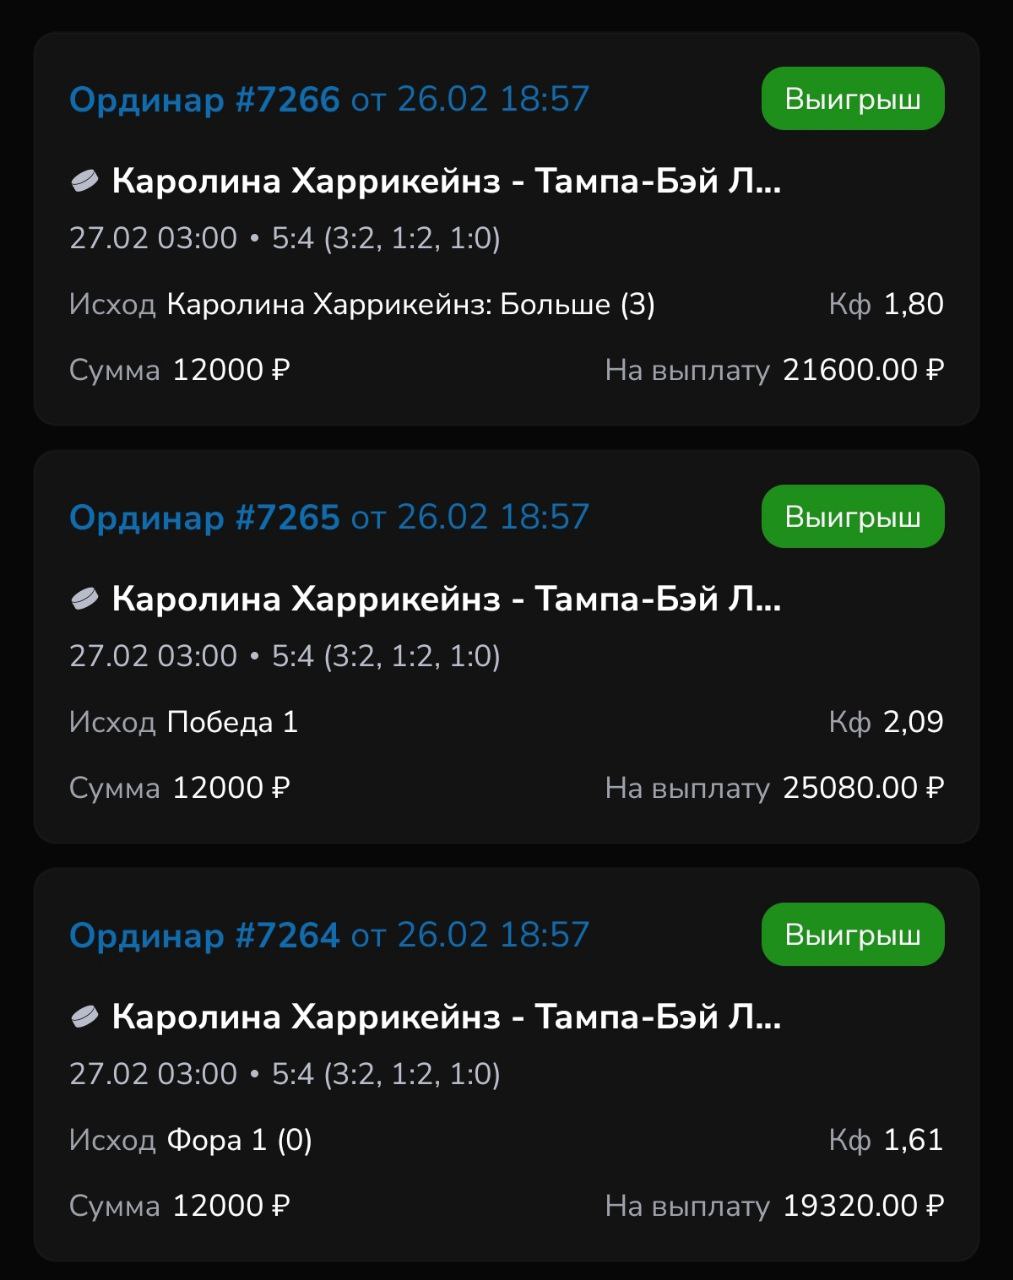This screenshot has height=1280, width=1013.
Task: Click the outcome 'Каролина Харрикейнз: Больше (3)'
Action: coord(410,304)
